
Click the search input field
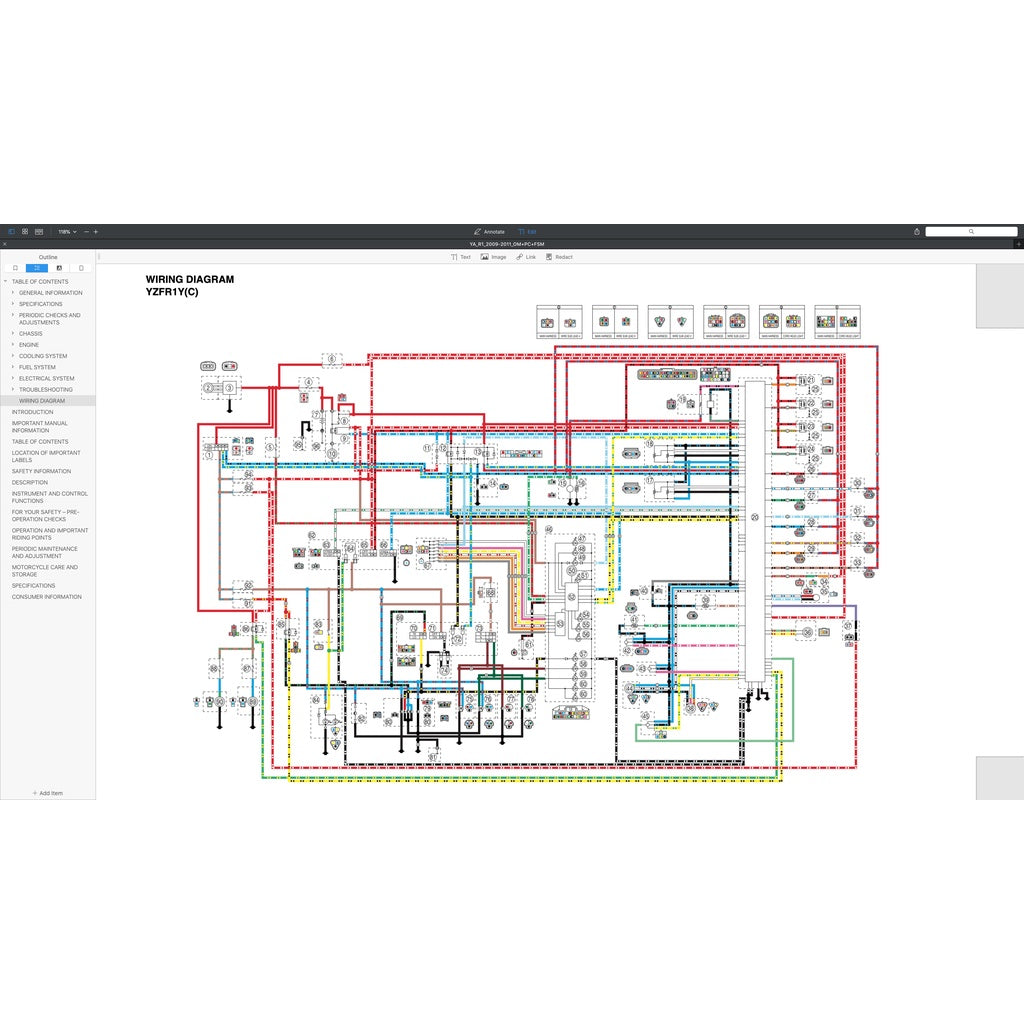[970, 231]
